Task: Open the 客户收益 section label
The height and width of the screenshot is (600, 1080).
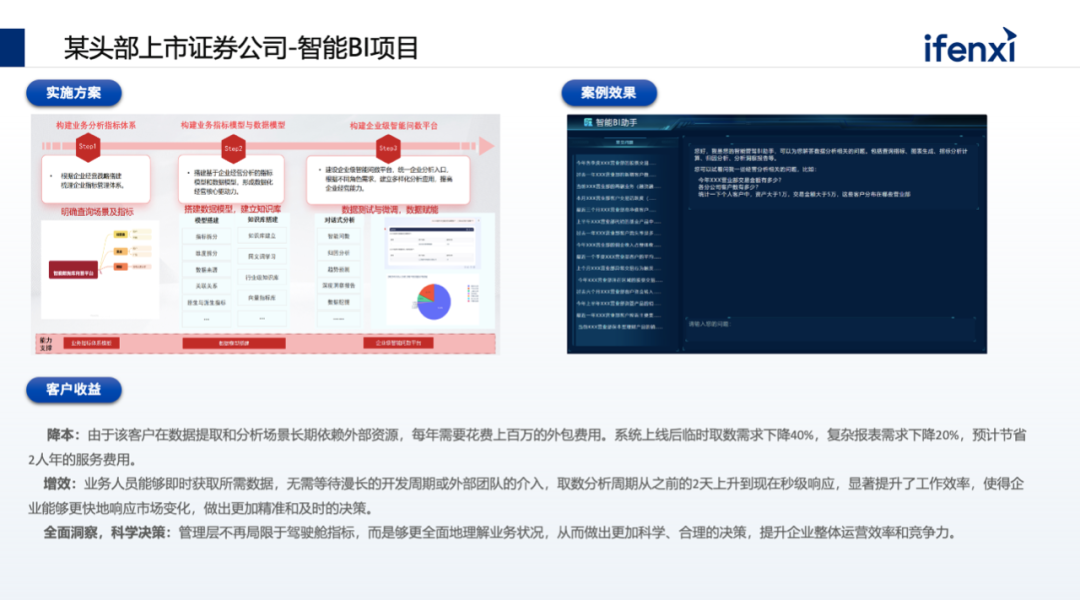Action: (74, 389)
